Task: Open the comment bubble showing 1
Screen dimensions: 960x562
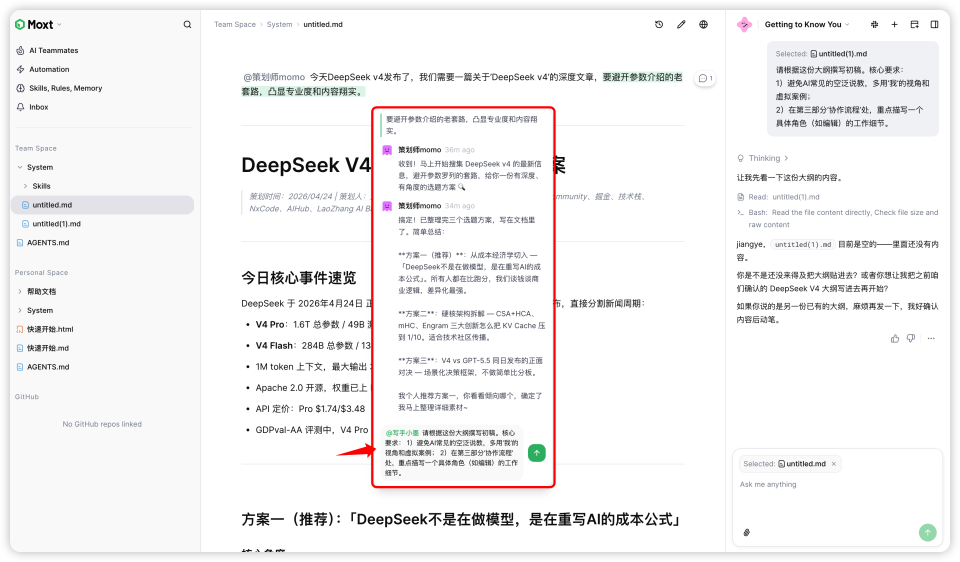Action: pyautogui.click(x=705, y=78)
